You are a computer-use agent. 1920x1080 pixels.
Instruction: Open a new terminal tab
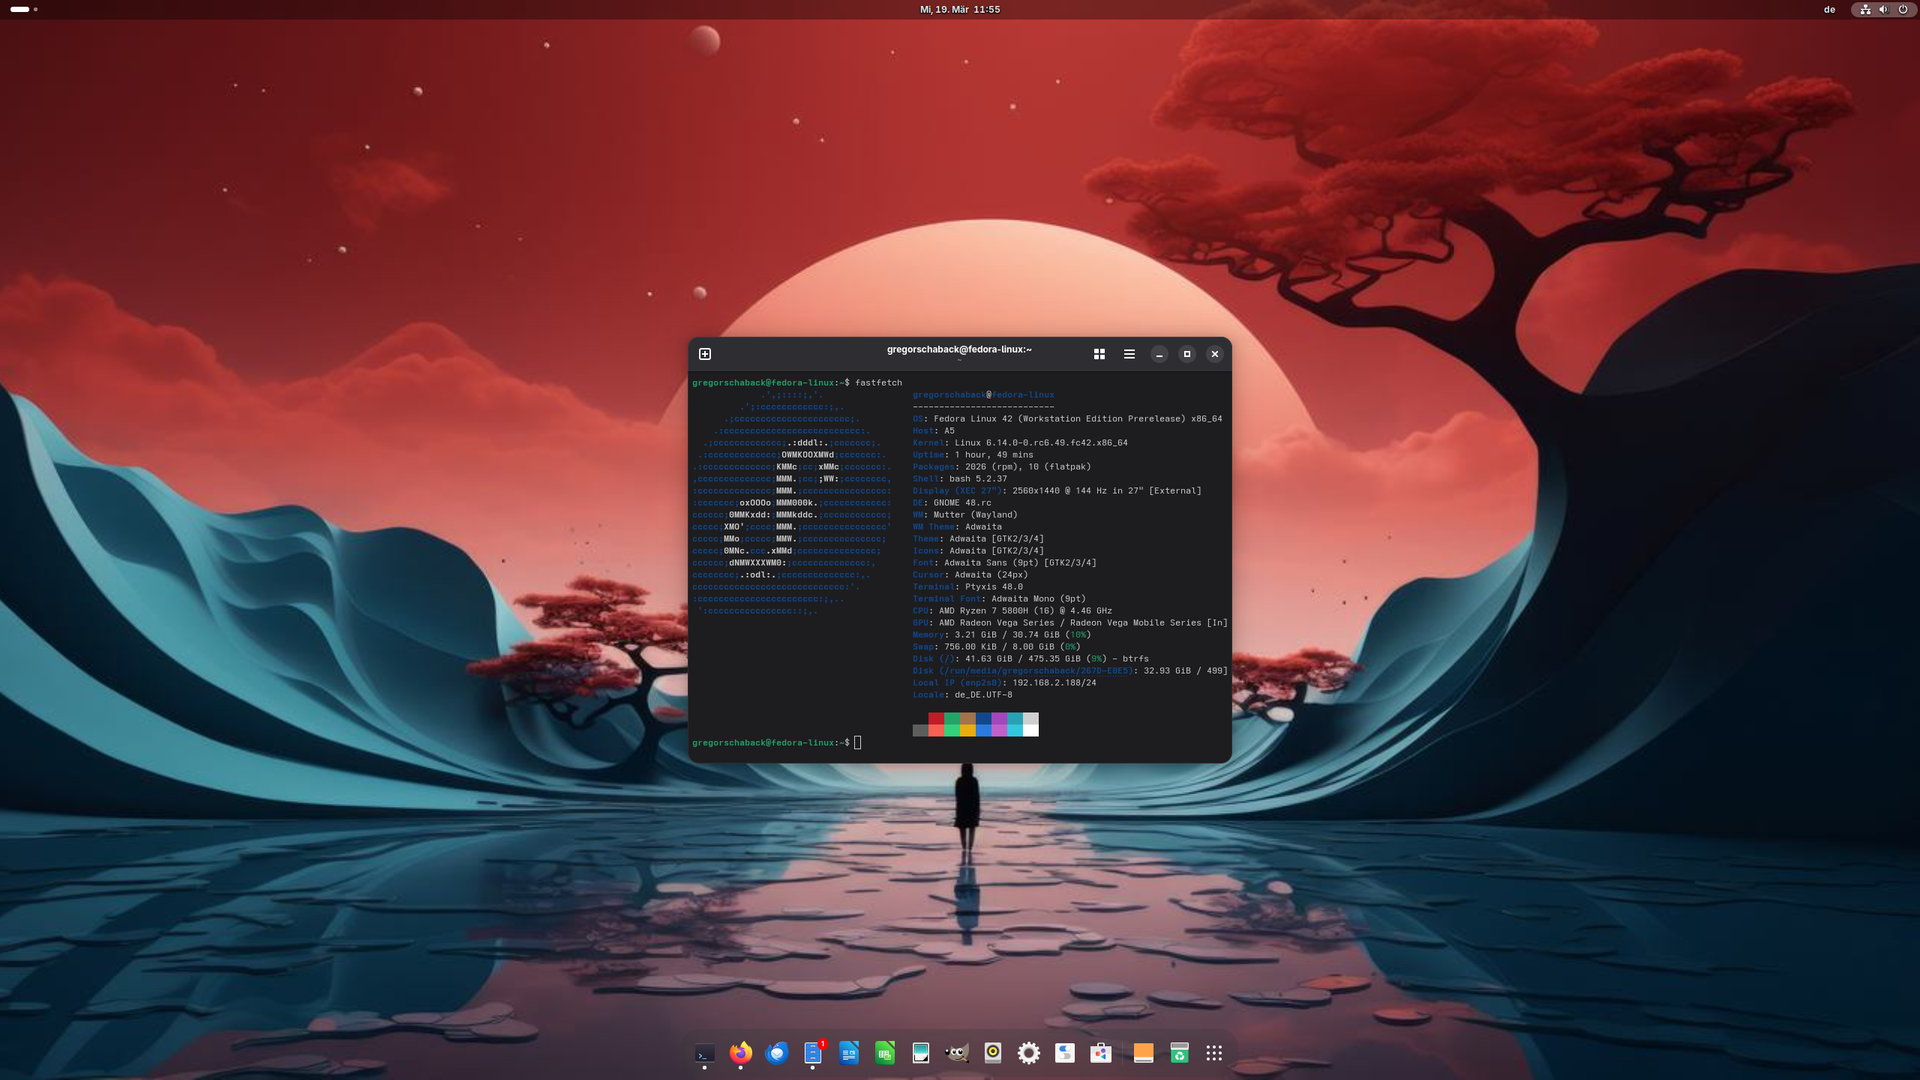705,354
